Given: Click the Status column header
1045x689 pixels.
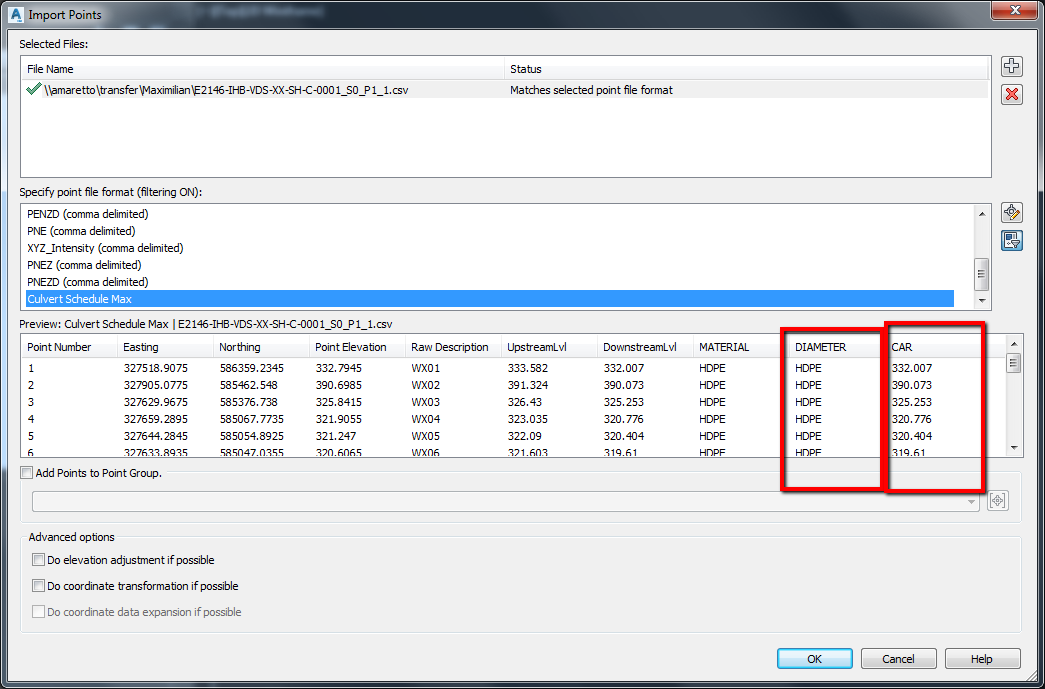Looking at the screenshot, I should coord(746,69).
